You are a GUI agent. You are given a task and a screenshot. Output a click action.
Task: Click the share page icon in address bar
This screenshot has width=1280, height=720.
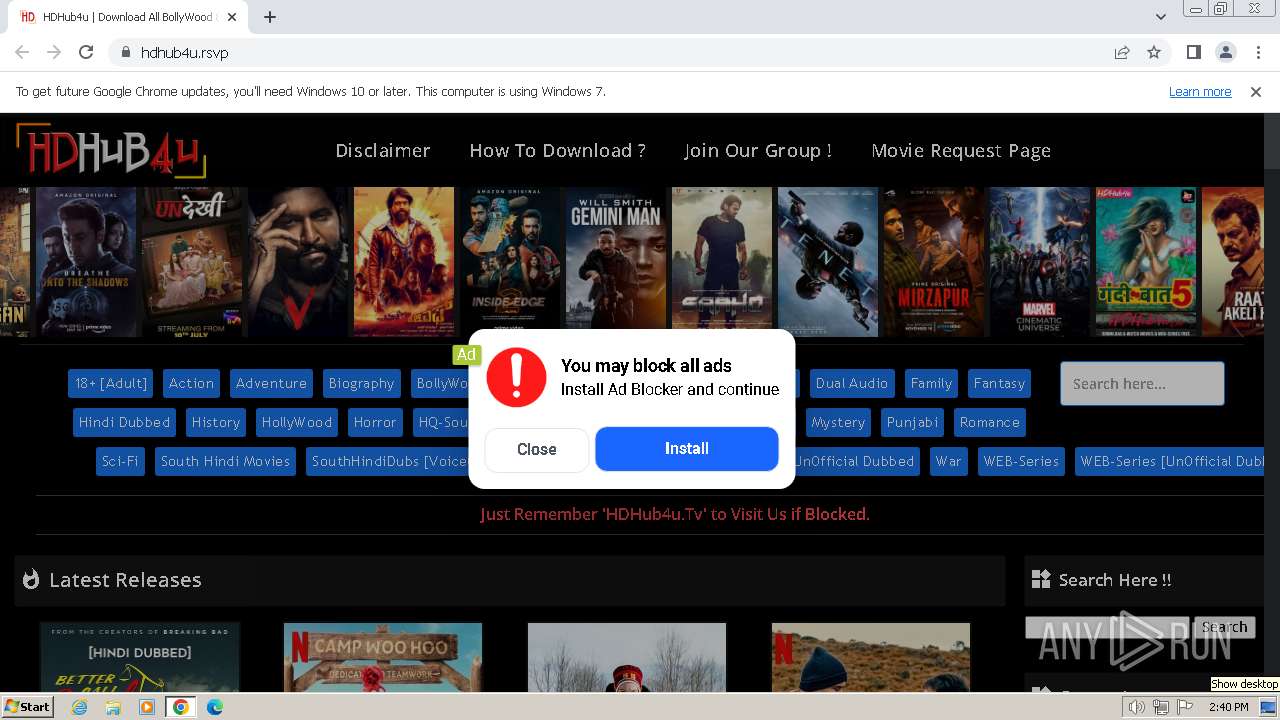1122,52
